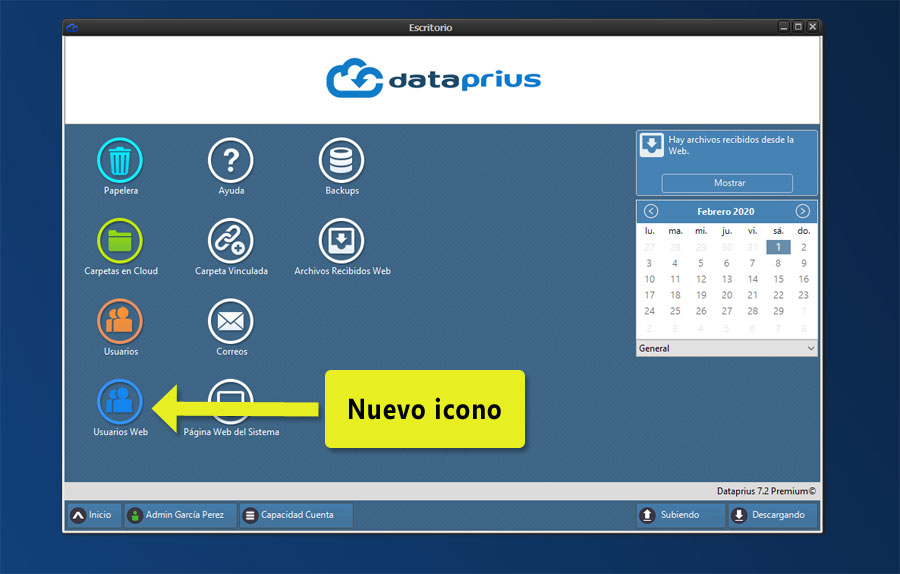900x574 pixels.
Task: Click the download icon in received files notice
Action: click(x=652, y=145)
